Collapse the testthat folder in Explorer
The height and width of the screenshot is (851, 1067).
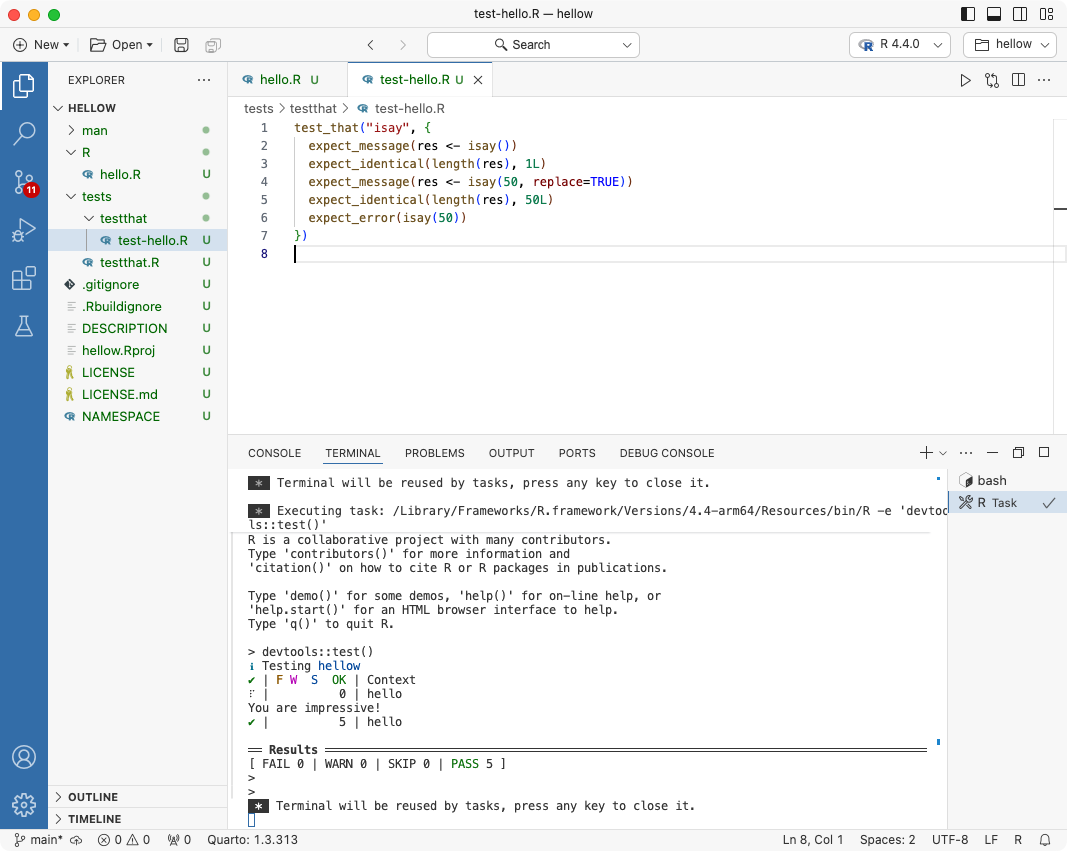coord(120,218)
